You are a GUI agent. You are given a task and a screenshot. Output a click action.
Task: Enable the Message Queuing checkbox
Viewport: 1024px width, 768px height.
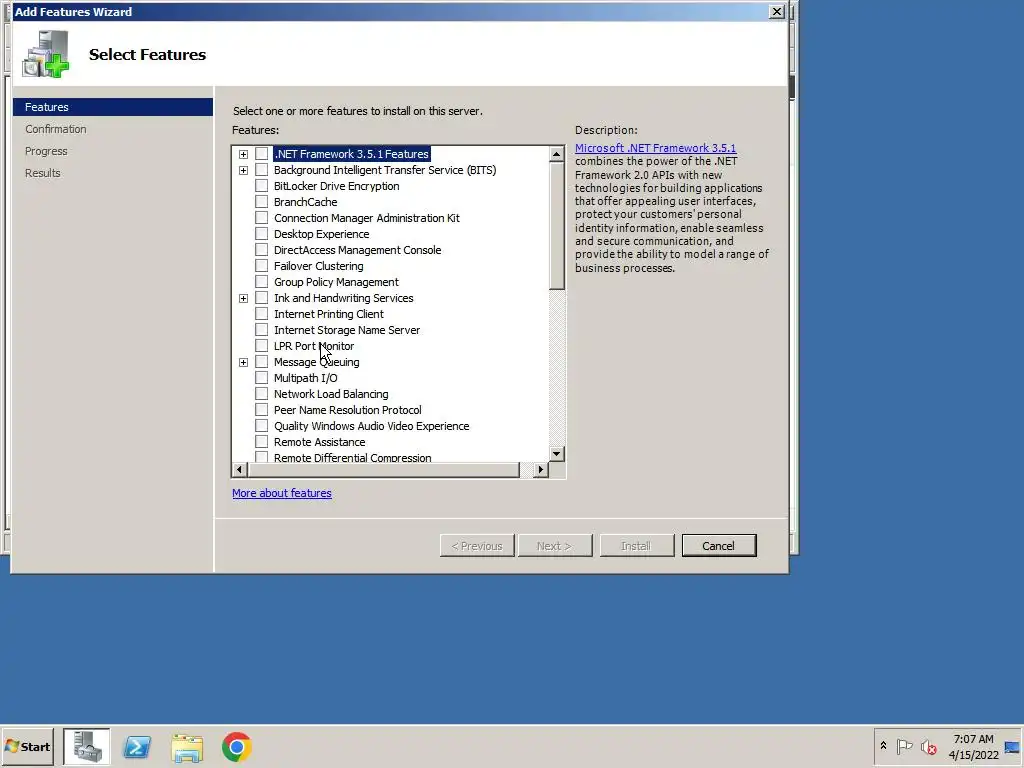click(x=261, y=362)
